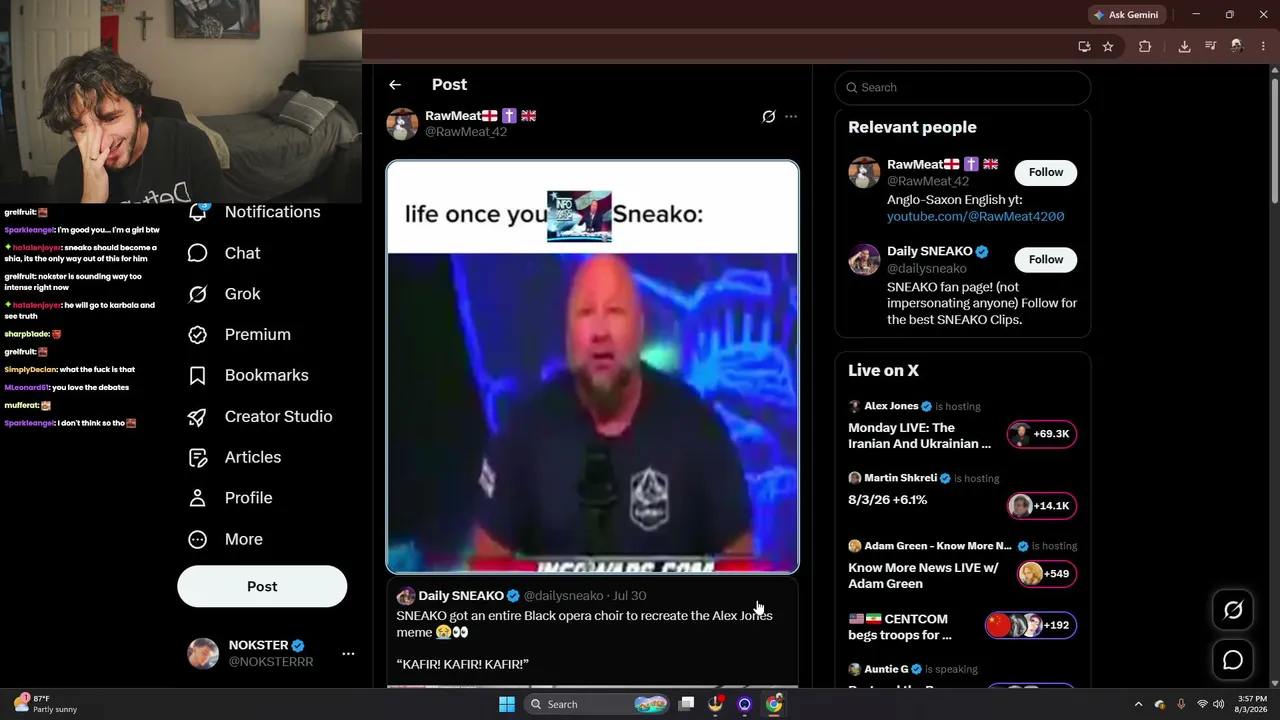This screenshot has height=720, width=1280.
Task: Open Chrome from the taskbar
Action: (x=774, y=704)
